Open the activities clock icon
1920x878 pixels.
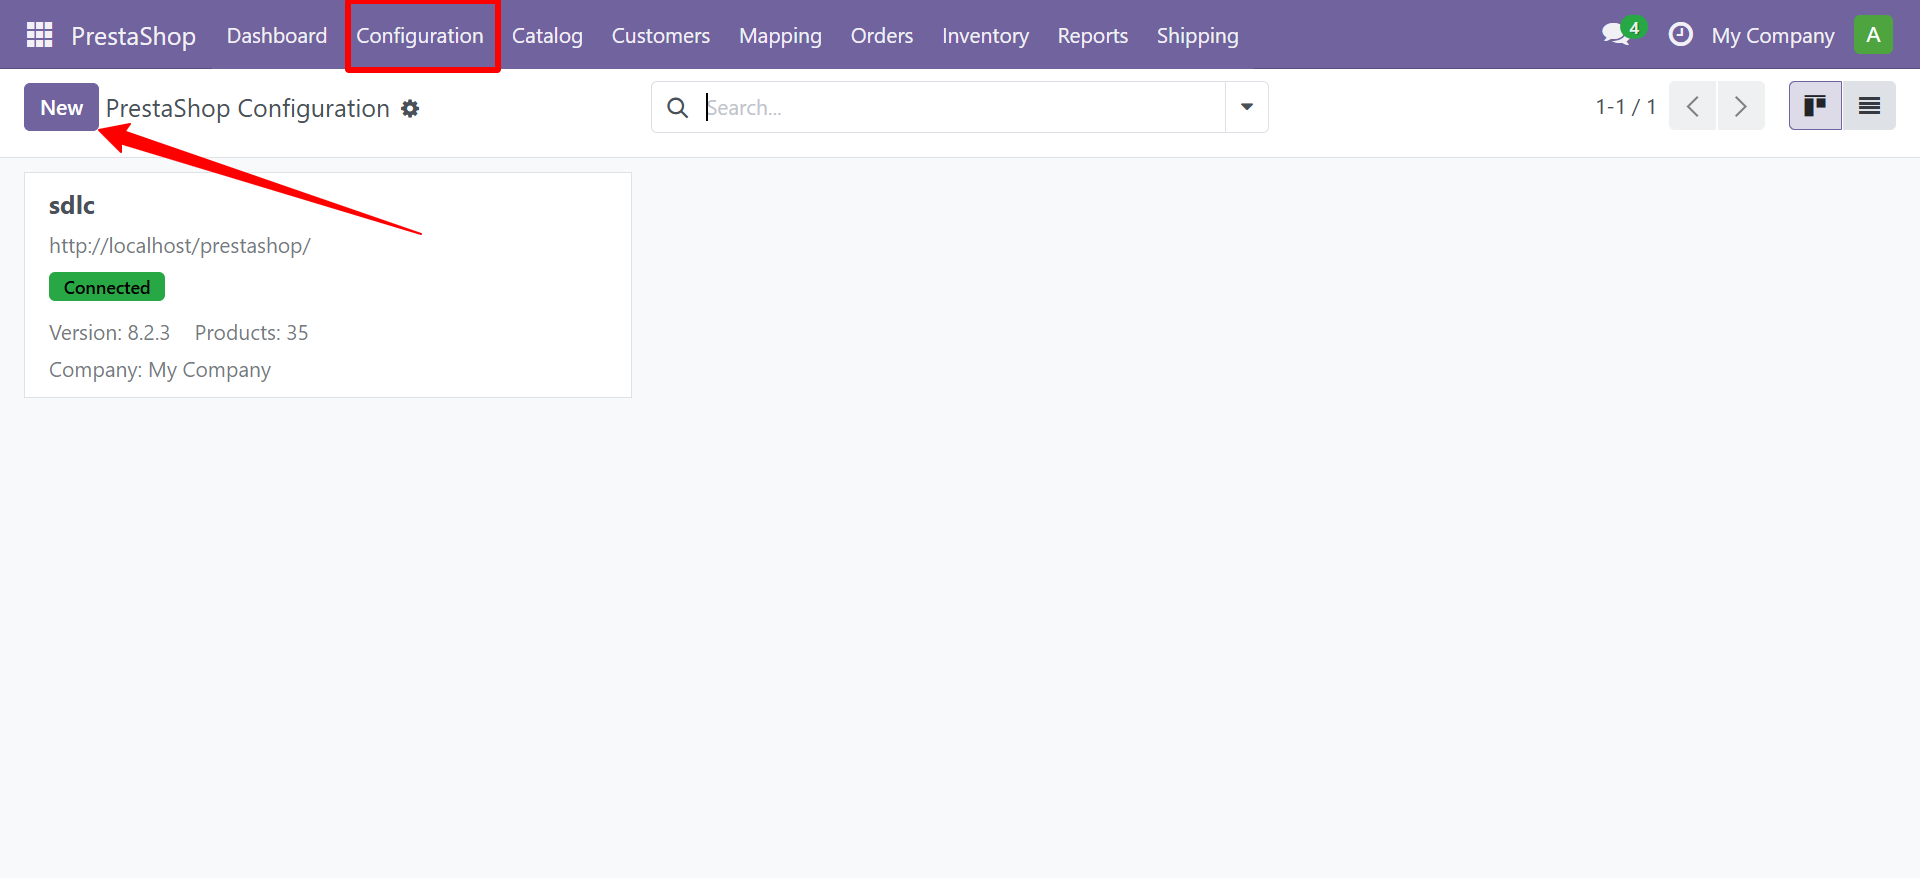coord(1681,34)
